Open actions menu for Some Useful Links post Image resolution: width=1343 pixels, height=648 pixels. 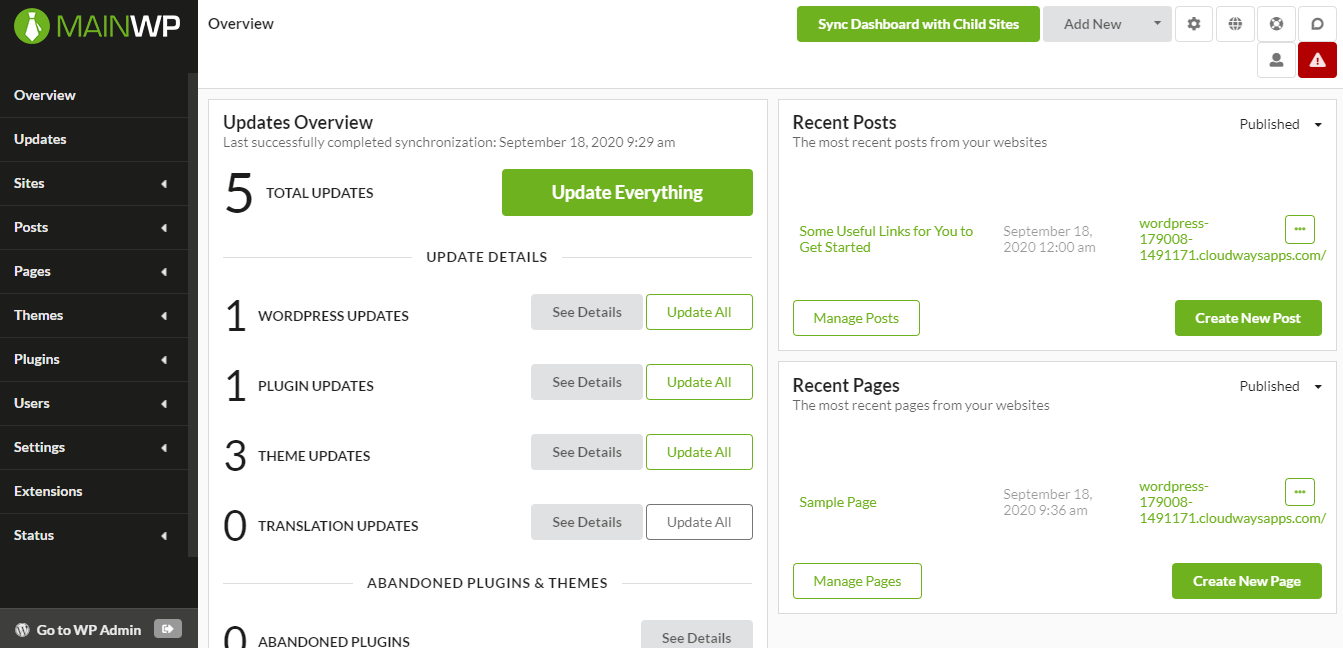coord(1299,229)
